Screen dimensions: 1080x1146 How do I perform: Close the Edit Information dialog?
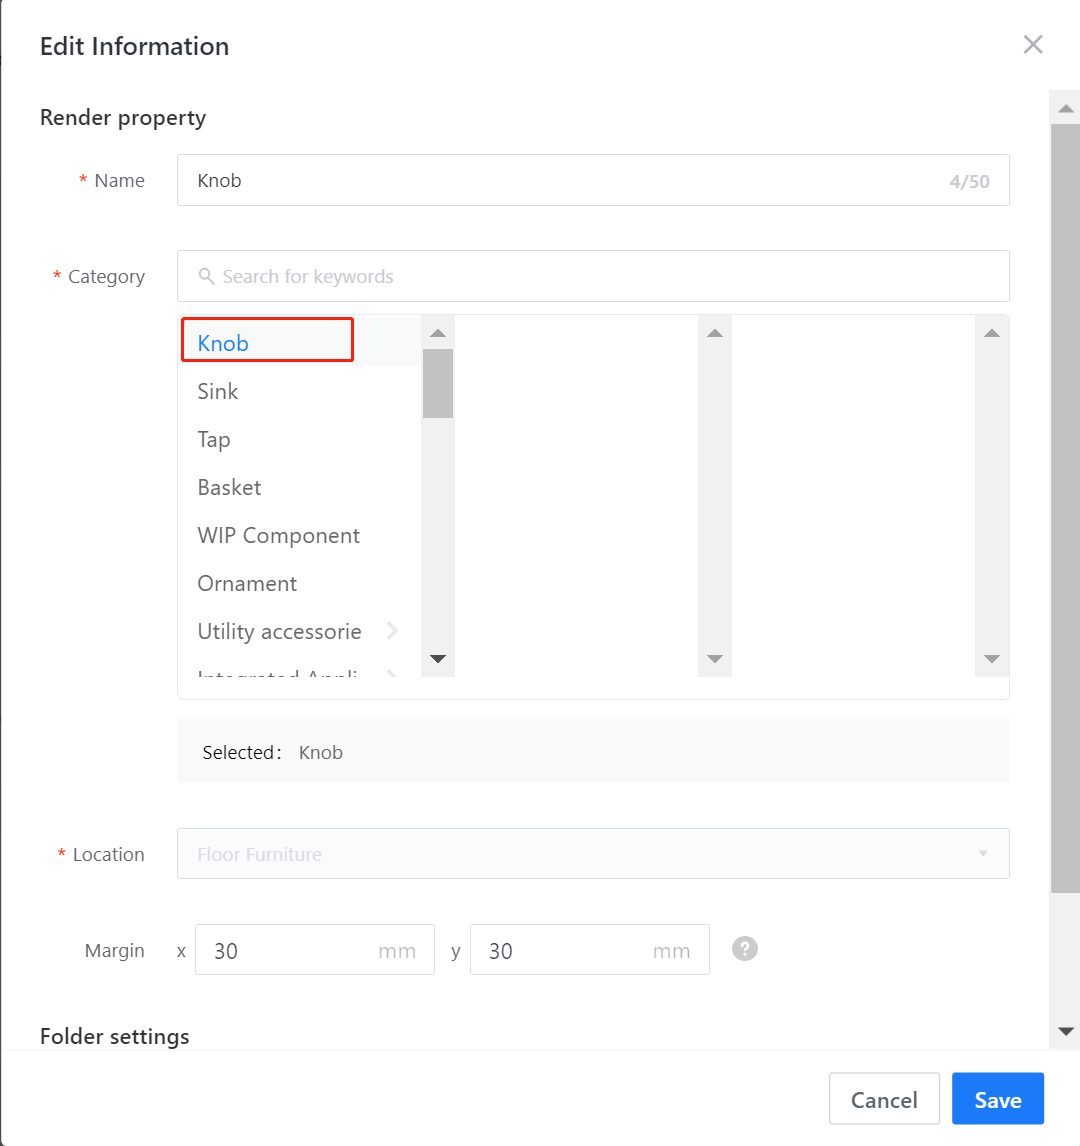1033,45
